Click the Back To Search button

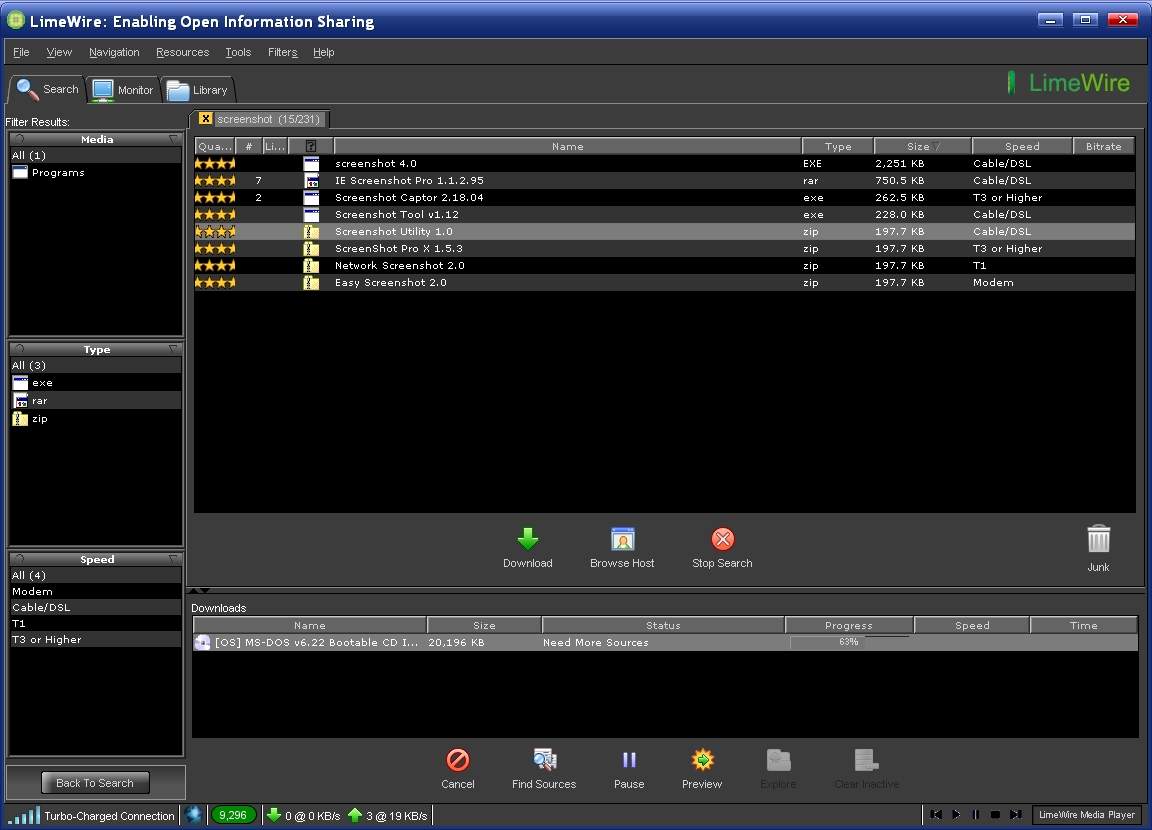click(x=95, y=783)
